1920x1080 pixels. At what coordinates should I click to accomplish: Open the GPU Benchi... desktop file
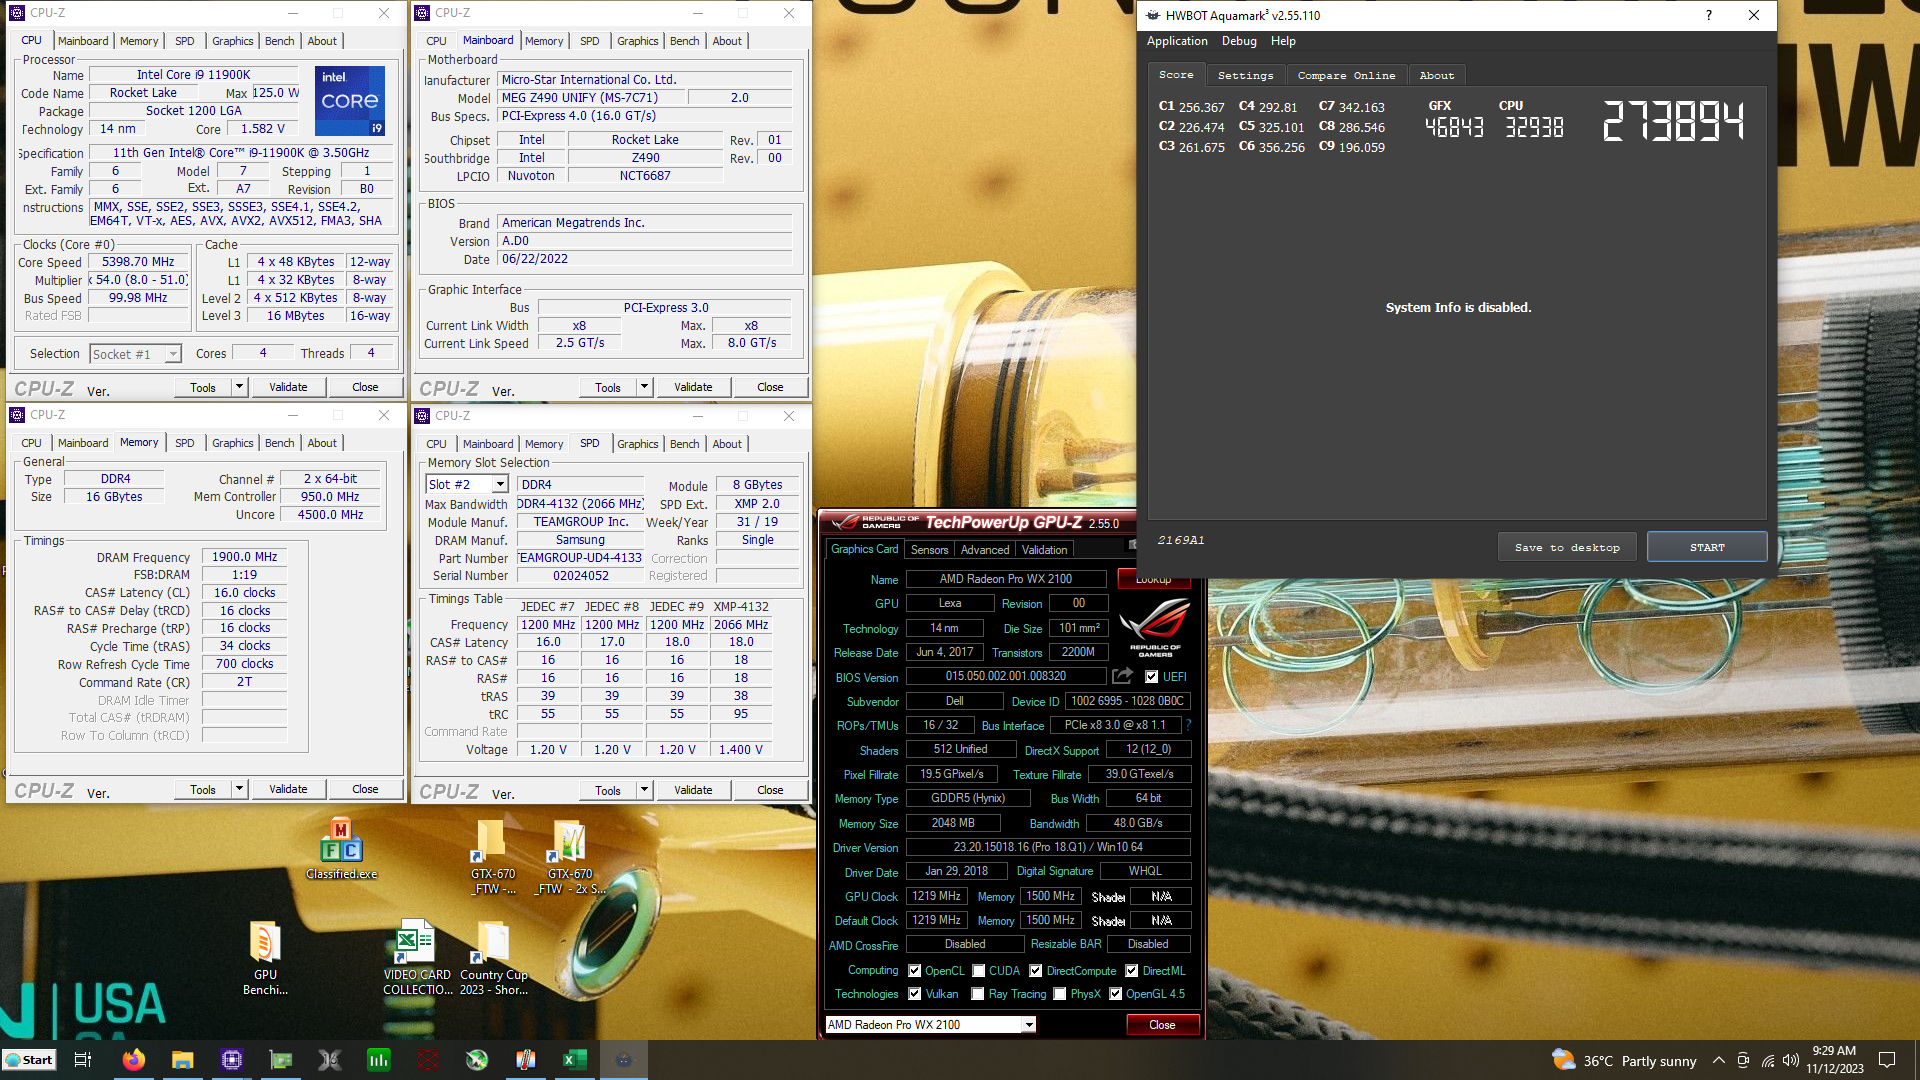tap(265, 958)
